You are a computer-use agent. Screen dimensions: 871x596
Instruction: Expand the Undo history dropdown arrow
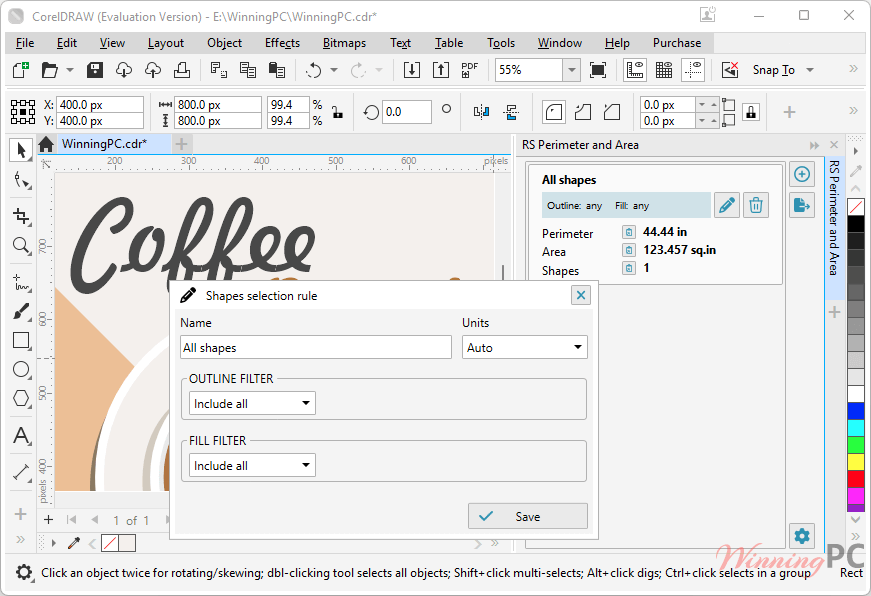334,70
